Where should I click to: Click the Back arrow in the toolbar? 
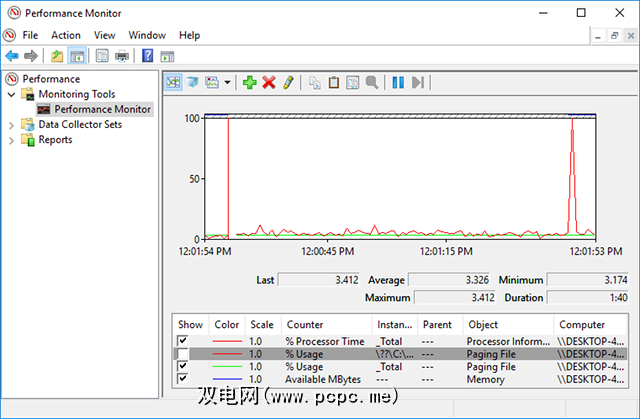click(12, 55)
